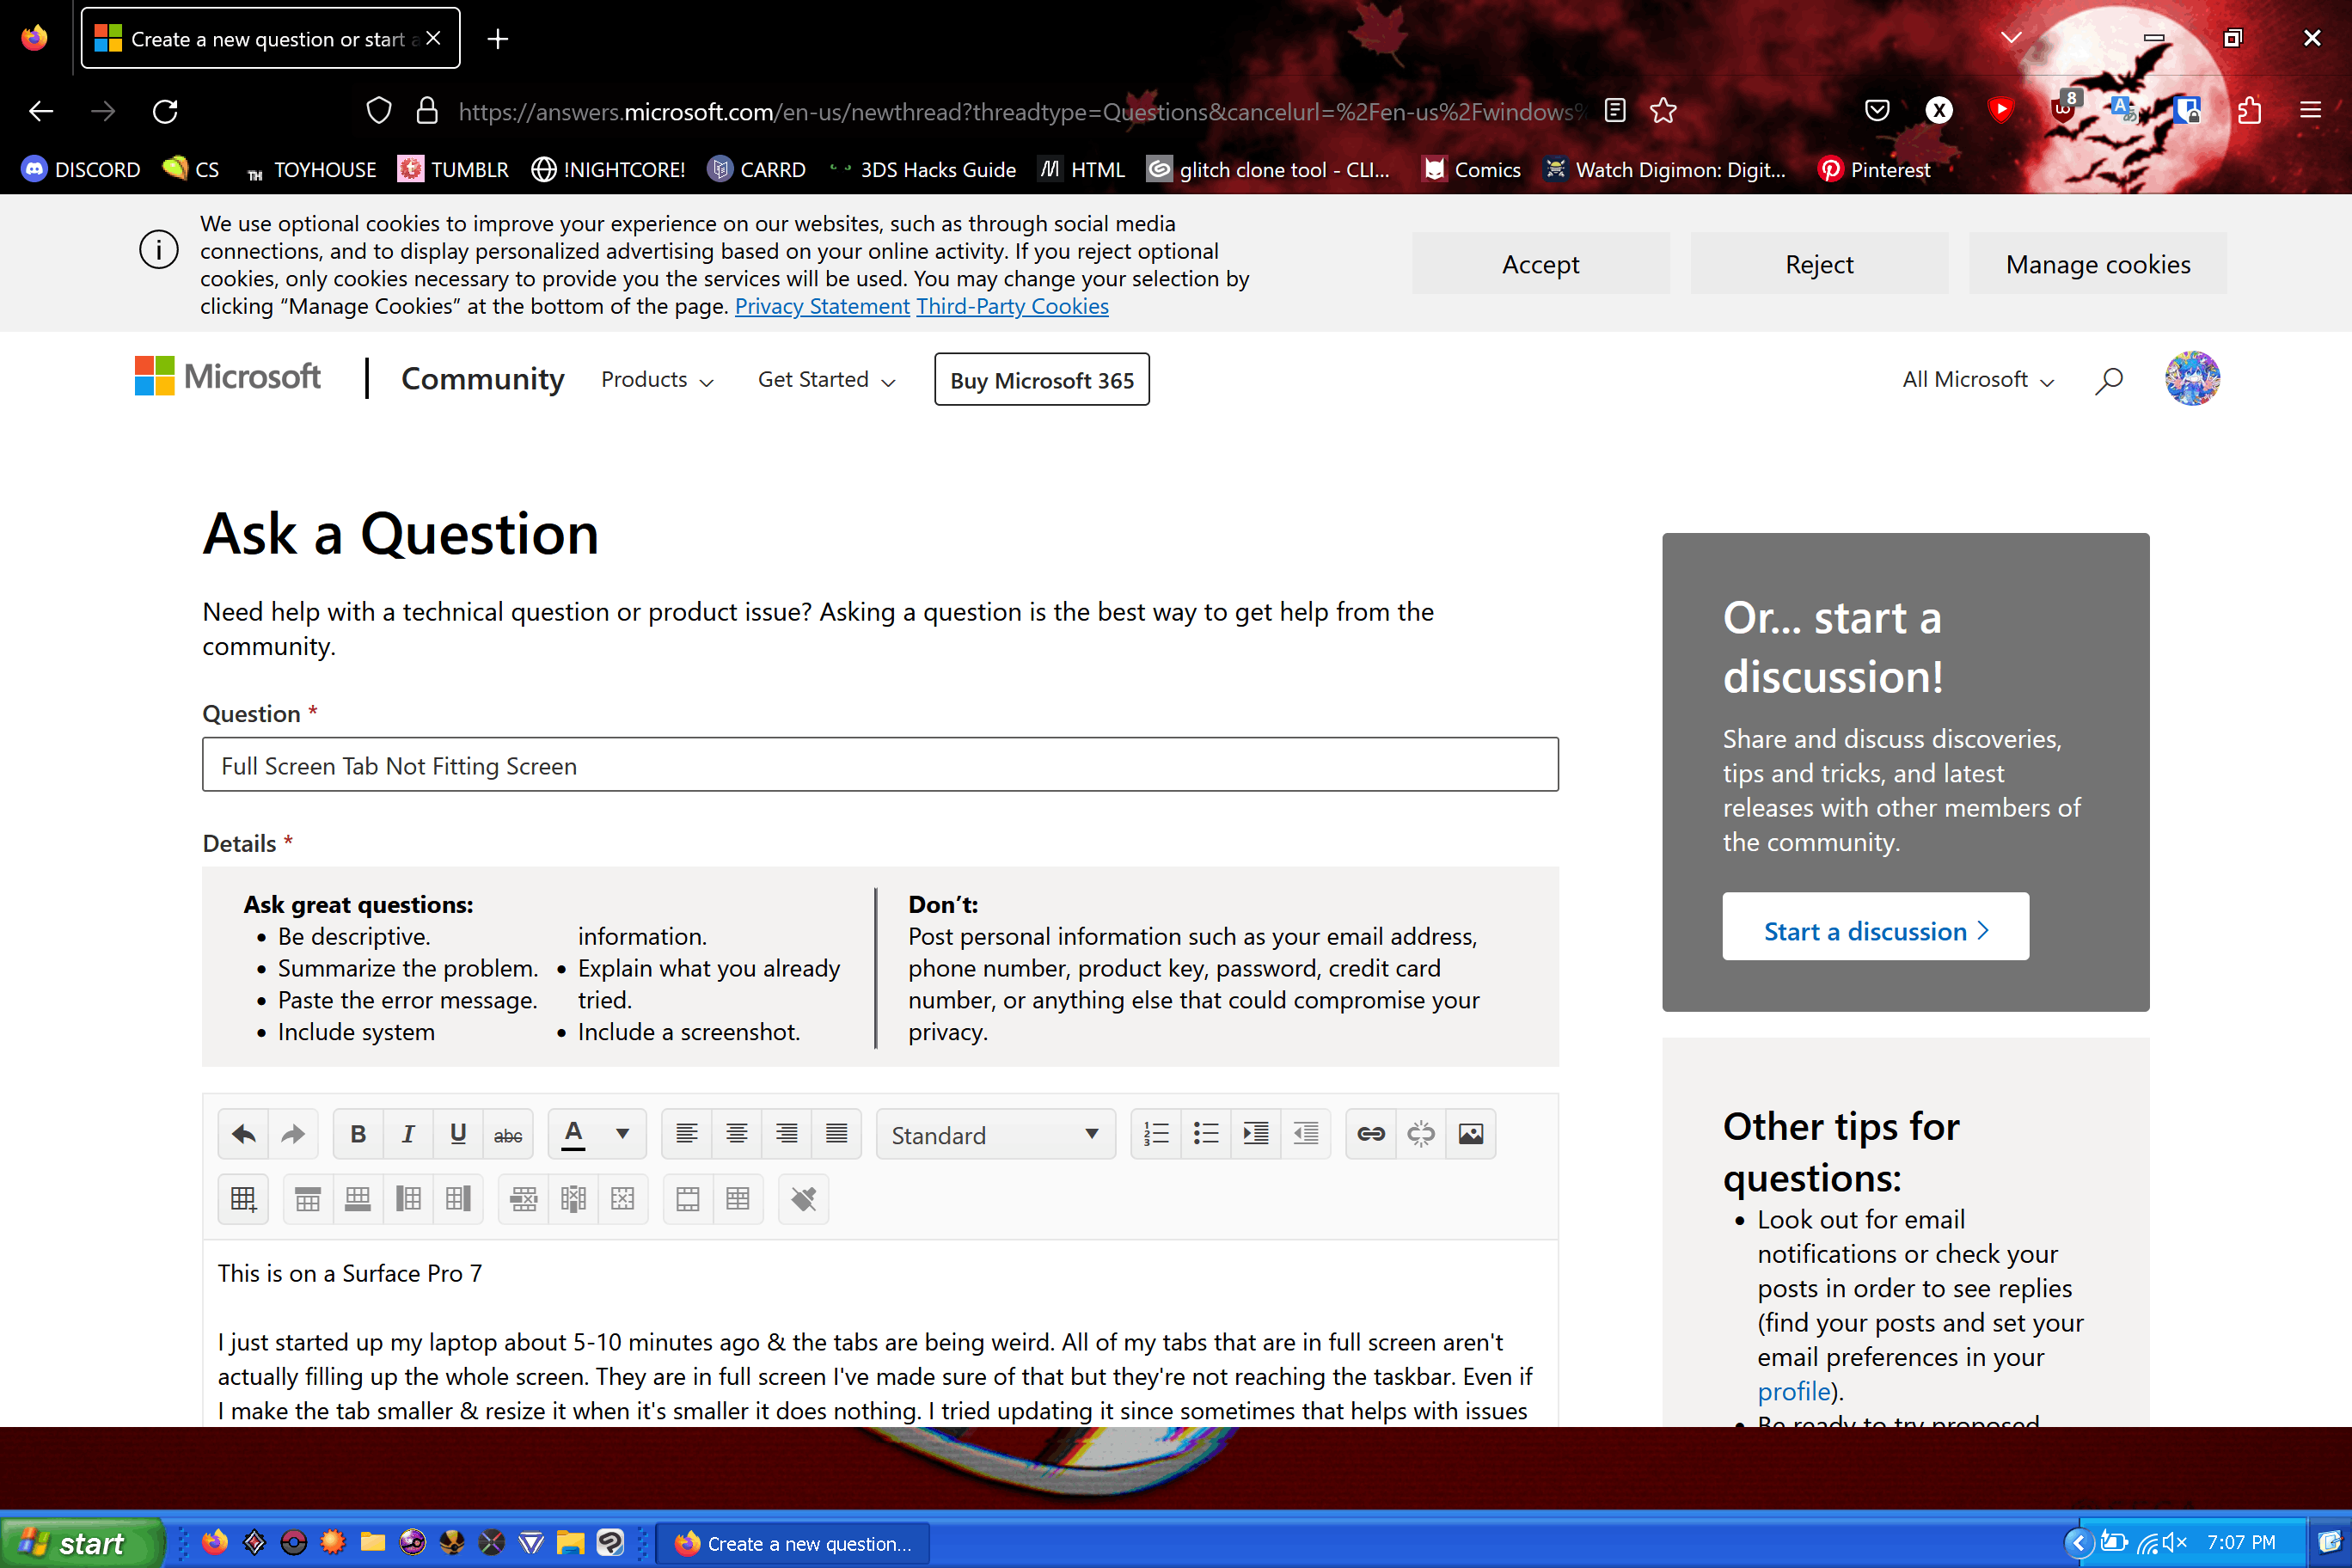This screenshot has height=1568, width=2352.
Task: Reject optional cookies
Action: pyautogui.click(x=1818, y=264)
